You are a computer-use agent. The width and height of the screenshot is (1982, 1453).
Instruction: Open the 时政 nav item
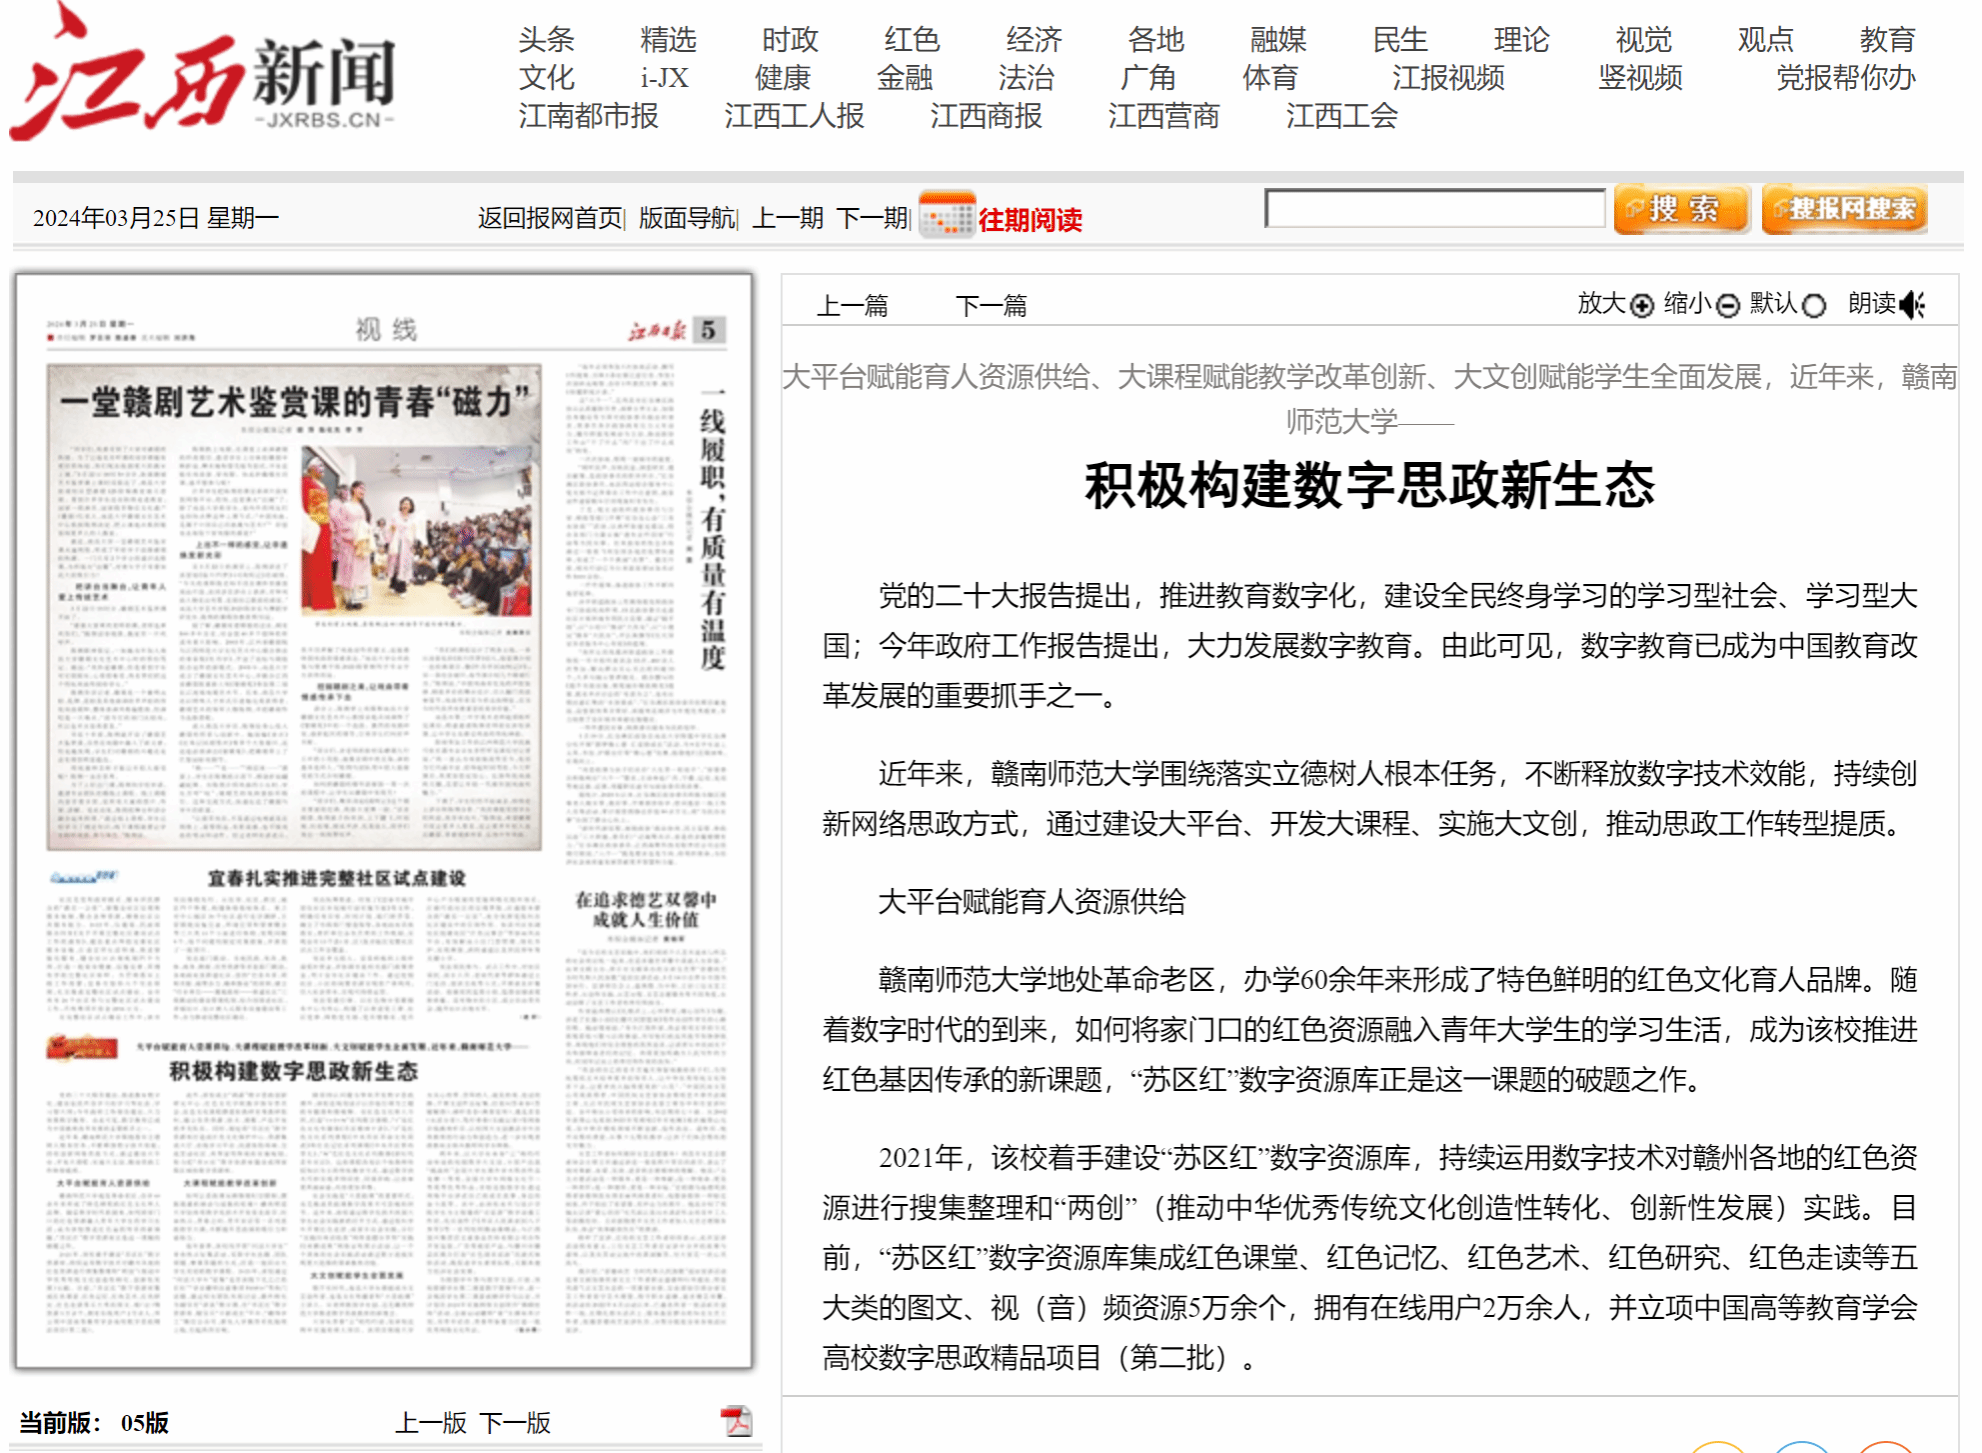pos(790,40)
